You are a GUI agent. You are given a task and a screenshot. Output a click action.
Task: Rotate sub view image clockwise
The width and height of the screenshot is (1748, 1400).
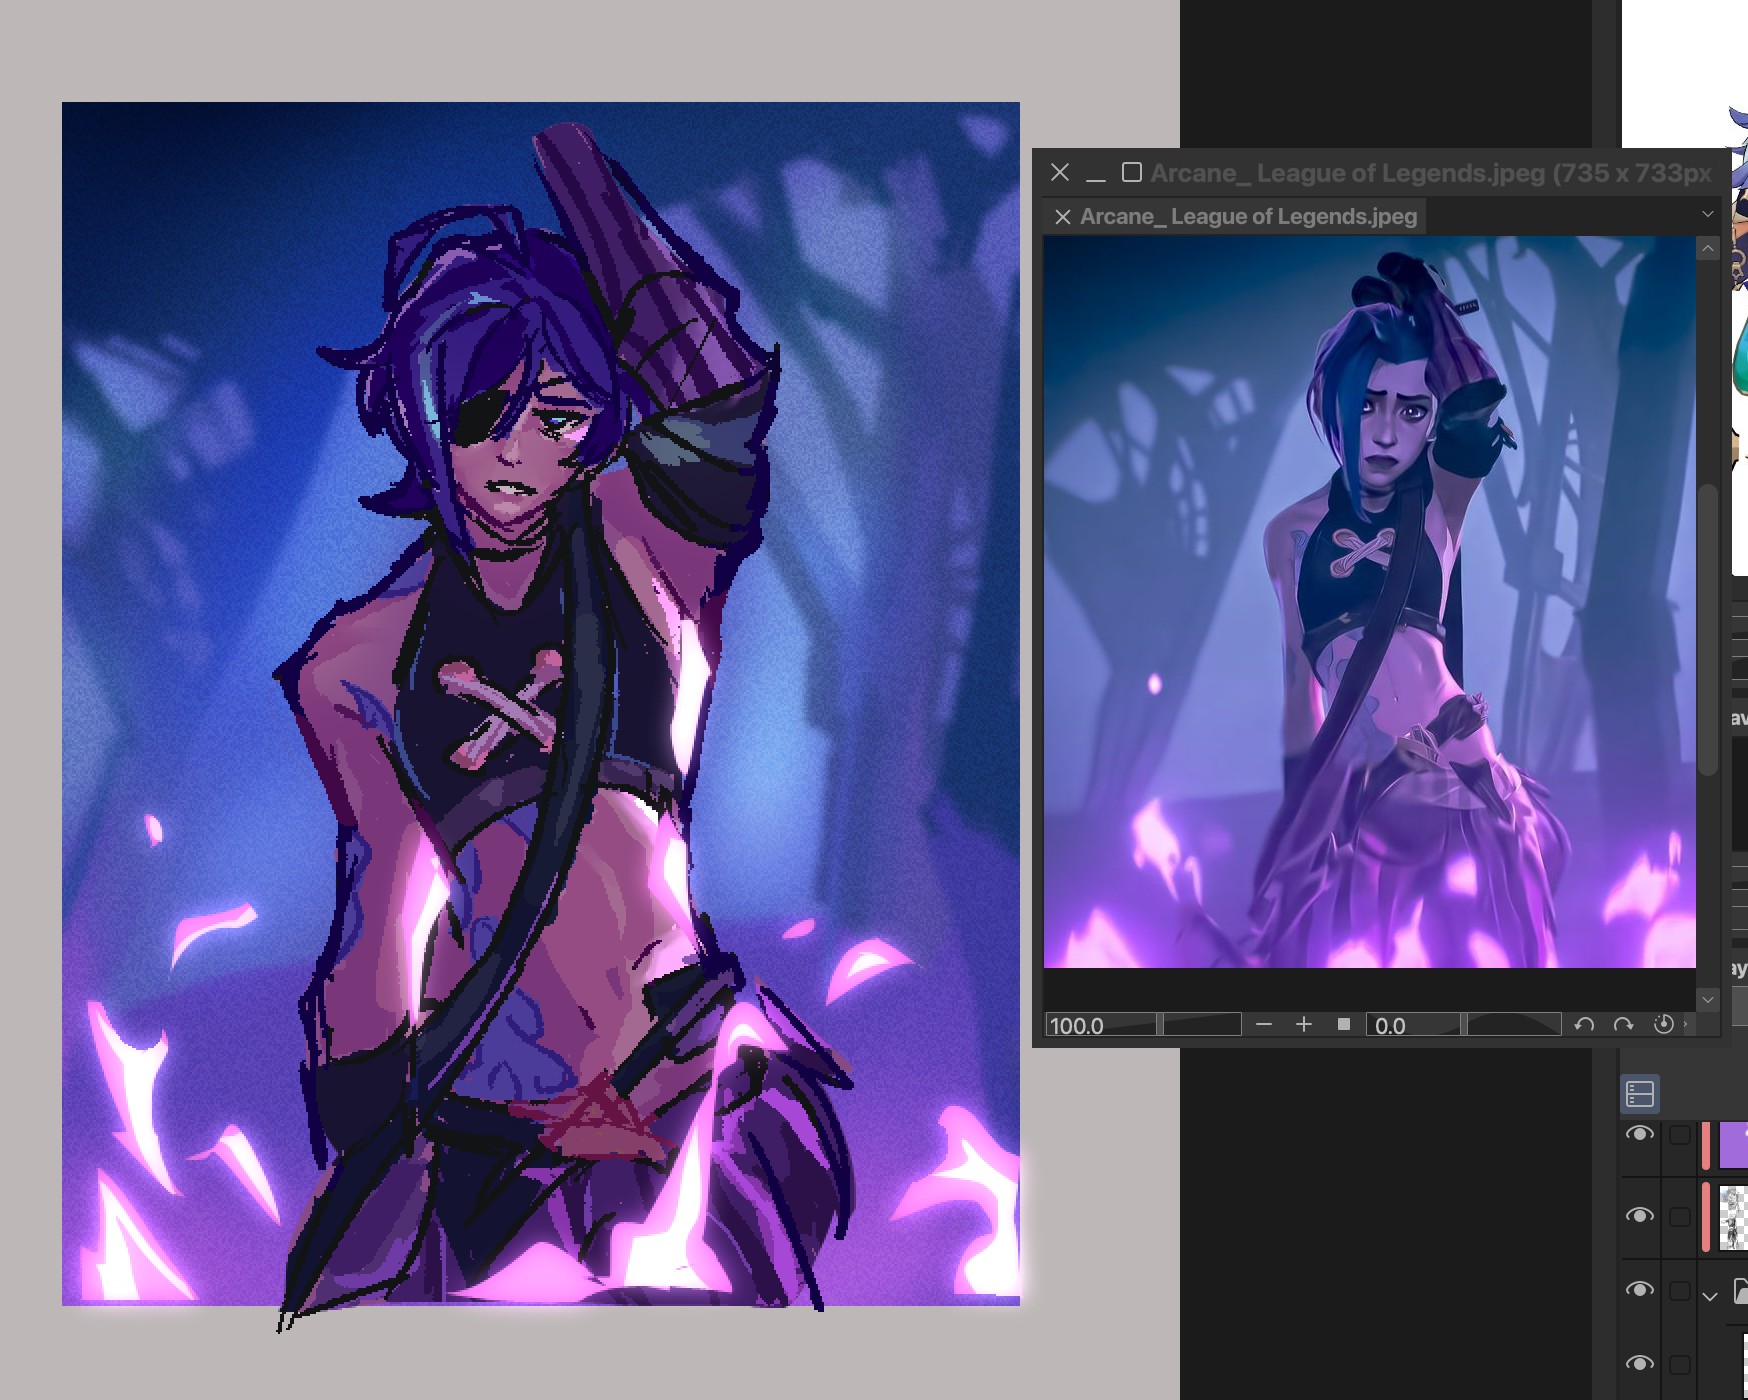pos(1623,1025)
